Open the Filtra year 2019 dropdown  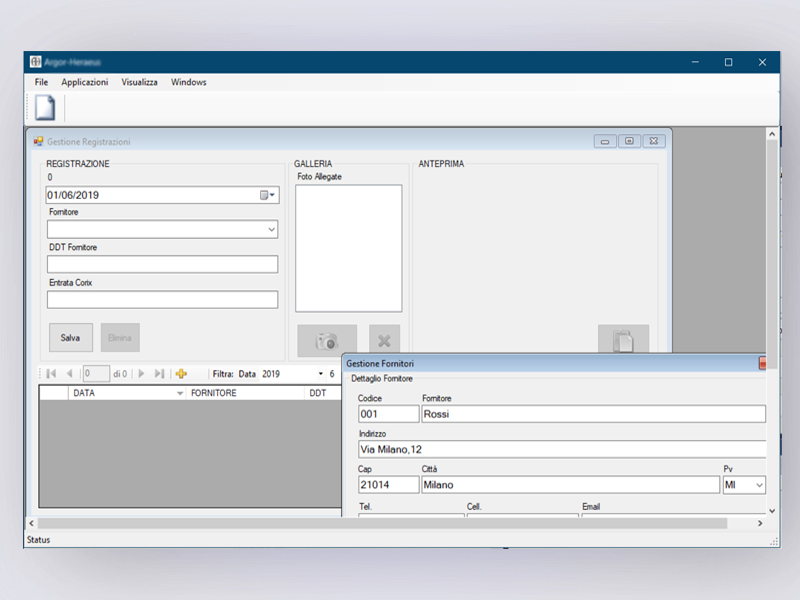[321, 374]
